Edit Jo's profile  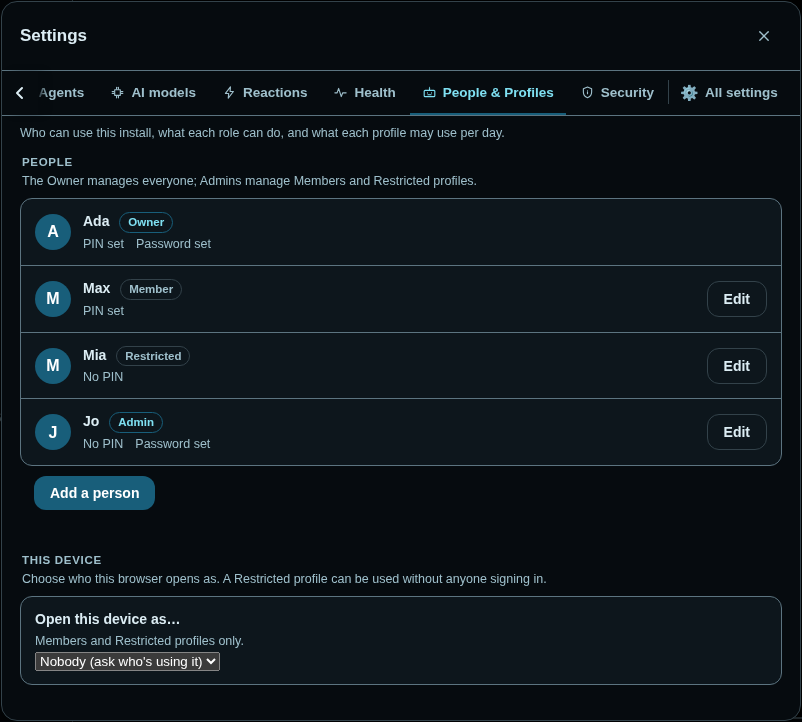click(737, 432)
